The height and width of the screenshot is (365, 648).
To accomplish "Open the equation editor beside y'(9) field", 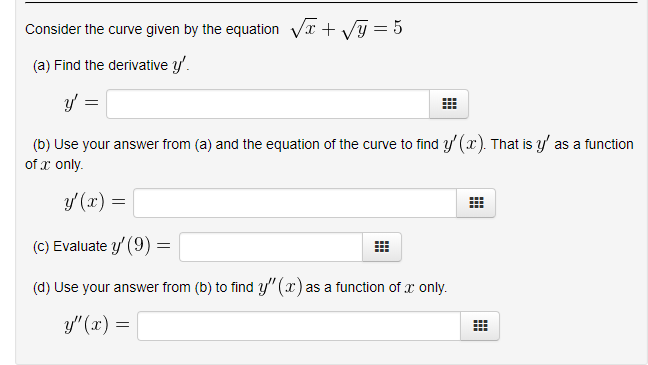I will click(382, 247).
